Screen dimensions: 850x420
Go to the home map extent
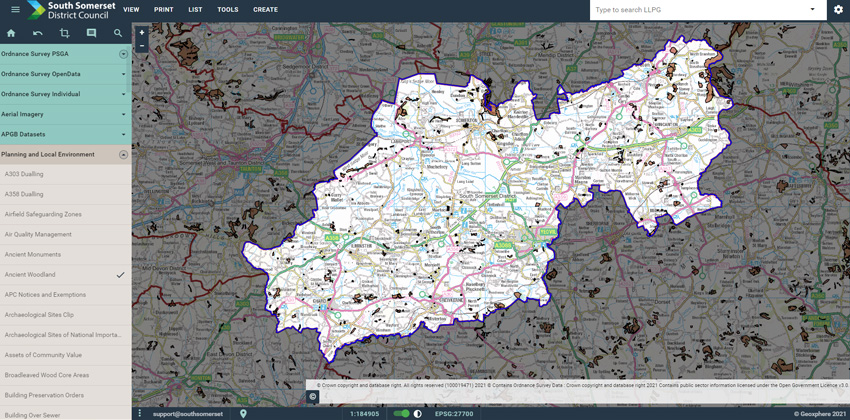[x=11, y=33]
